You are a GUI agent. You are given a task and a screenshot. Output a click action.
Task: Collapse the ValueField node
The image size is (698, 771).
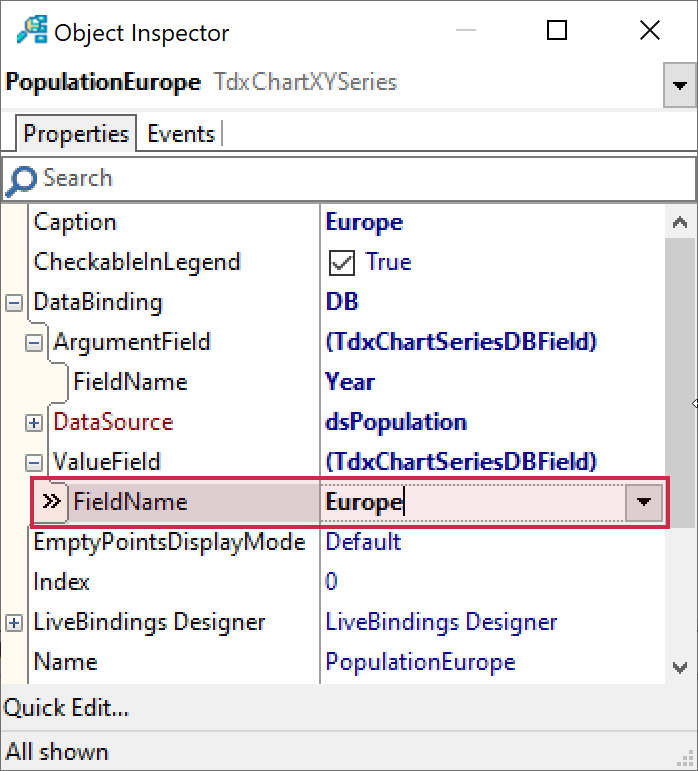coord(34,462)
